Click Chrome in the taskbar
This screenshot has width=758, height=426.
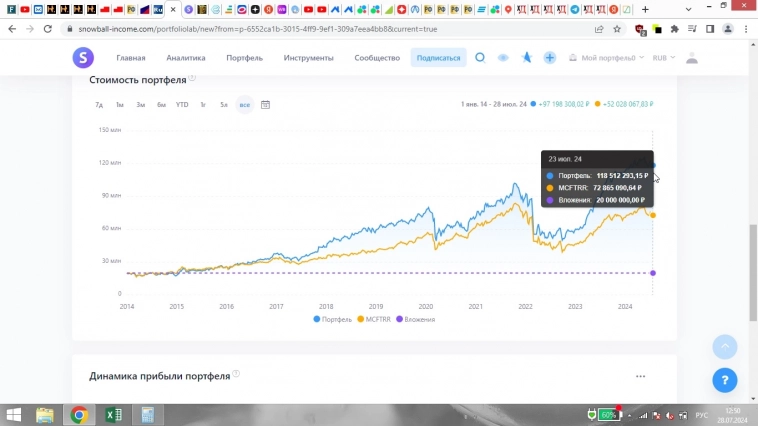coord(79,415)
